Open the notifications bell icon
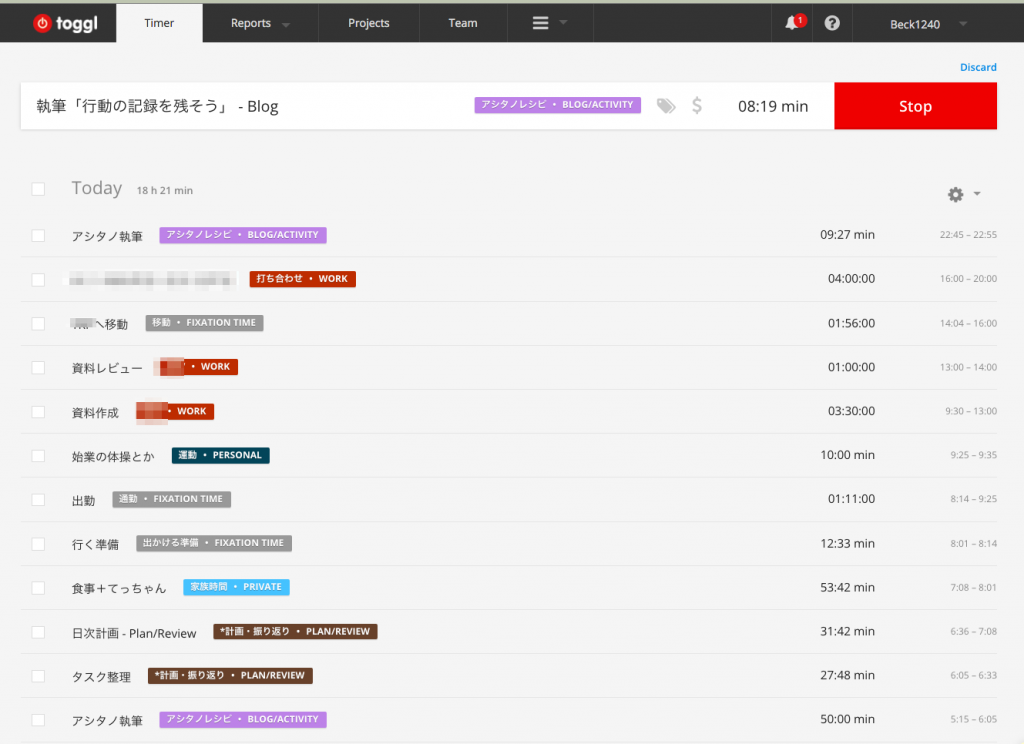Screen dimensions: 1024x744 tap(792, 23)
